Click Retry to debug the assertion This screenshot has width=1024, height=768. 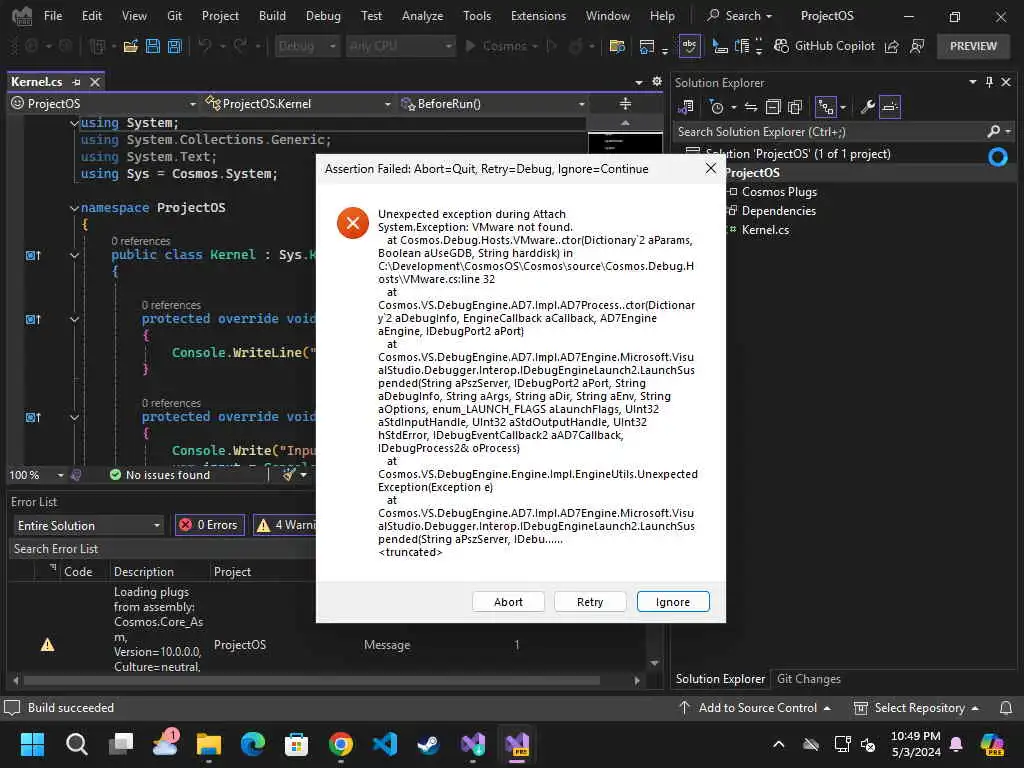(x=590, y=601)
